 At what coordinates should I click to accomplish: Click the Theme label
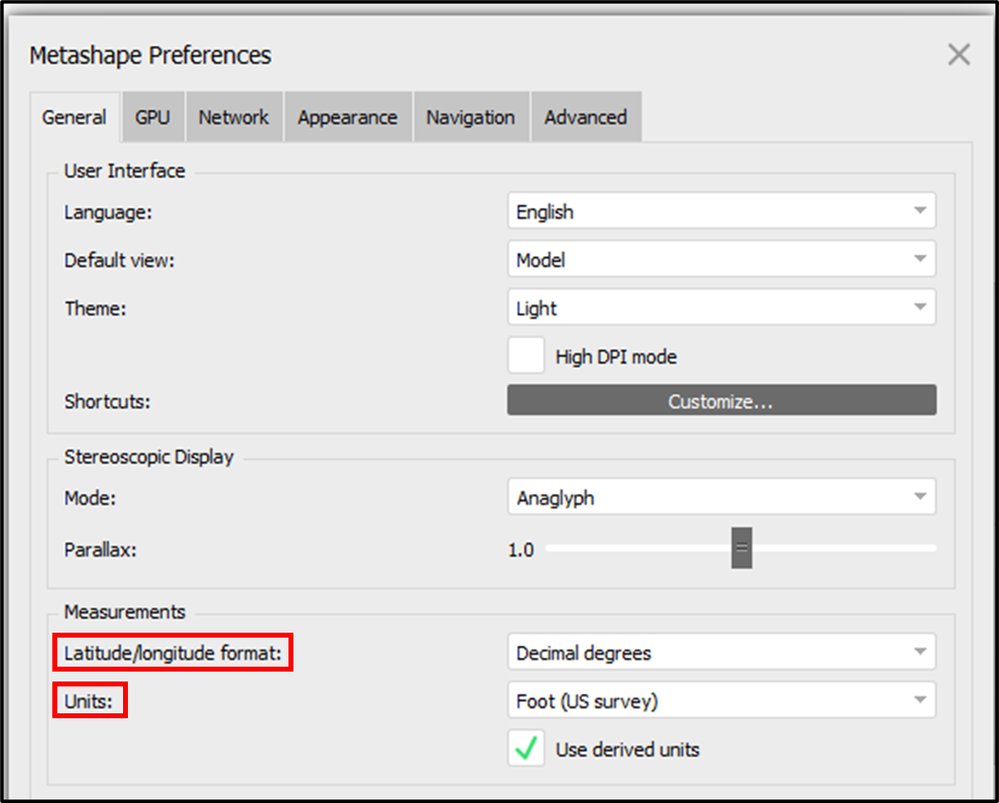coord(96,309)
